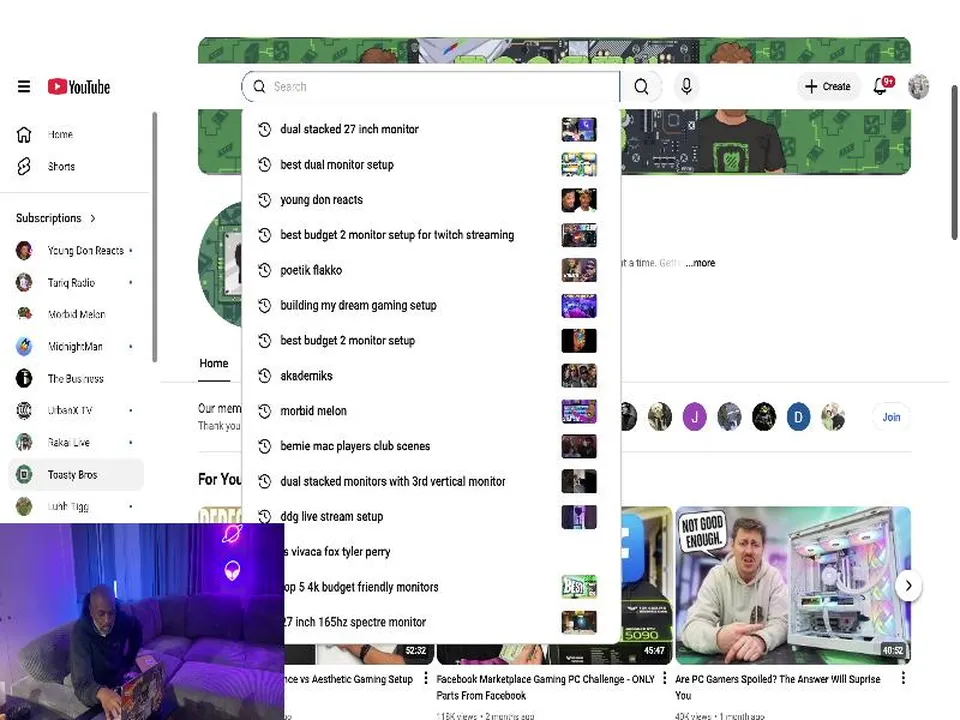The image size is (960, 720).
Task: Open the notifications bell
Action: pos(882,86)
